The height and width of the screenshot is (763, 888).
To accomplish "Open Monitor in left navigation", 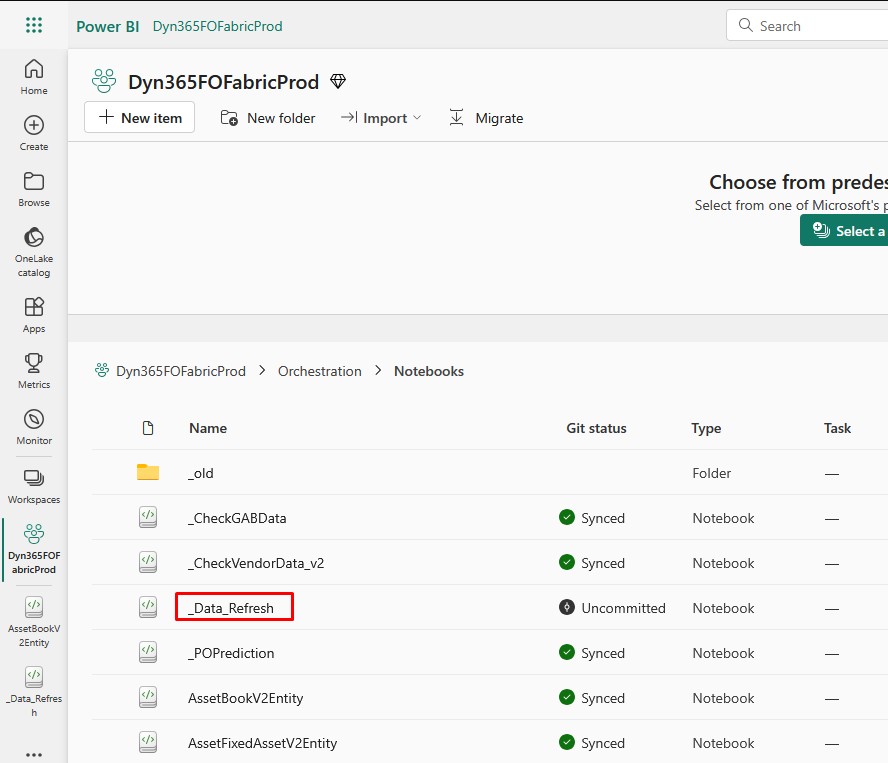I will click(x=34, y=427).
